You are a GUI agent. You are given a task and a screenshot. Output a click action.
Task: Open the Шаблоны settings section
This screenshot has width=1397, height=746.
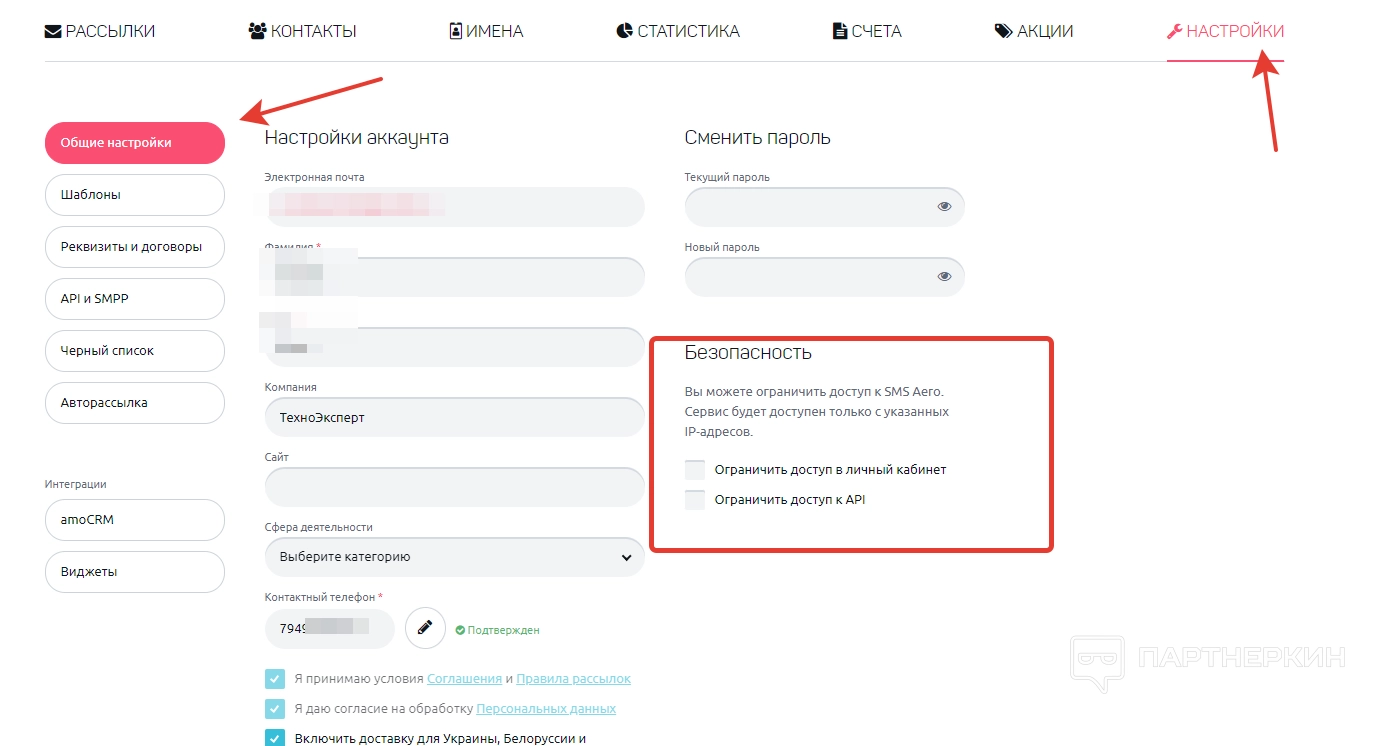coord(135,195)
